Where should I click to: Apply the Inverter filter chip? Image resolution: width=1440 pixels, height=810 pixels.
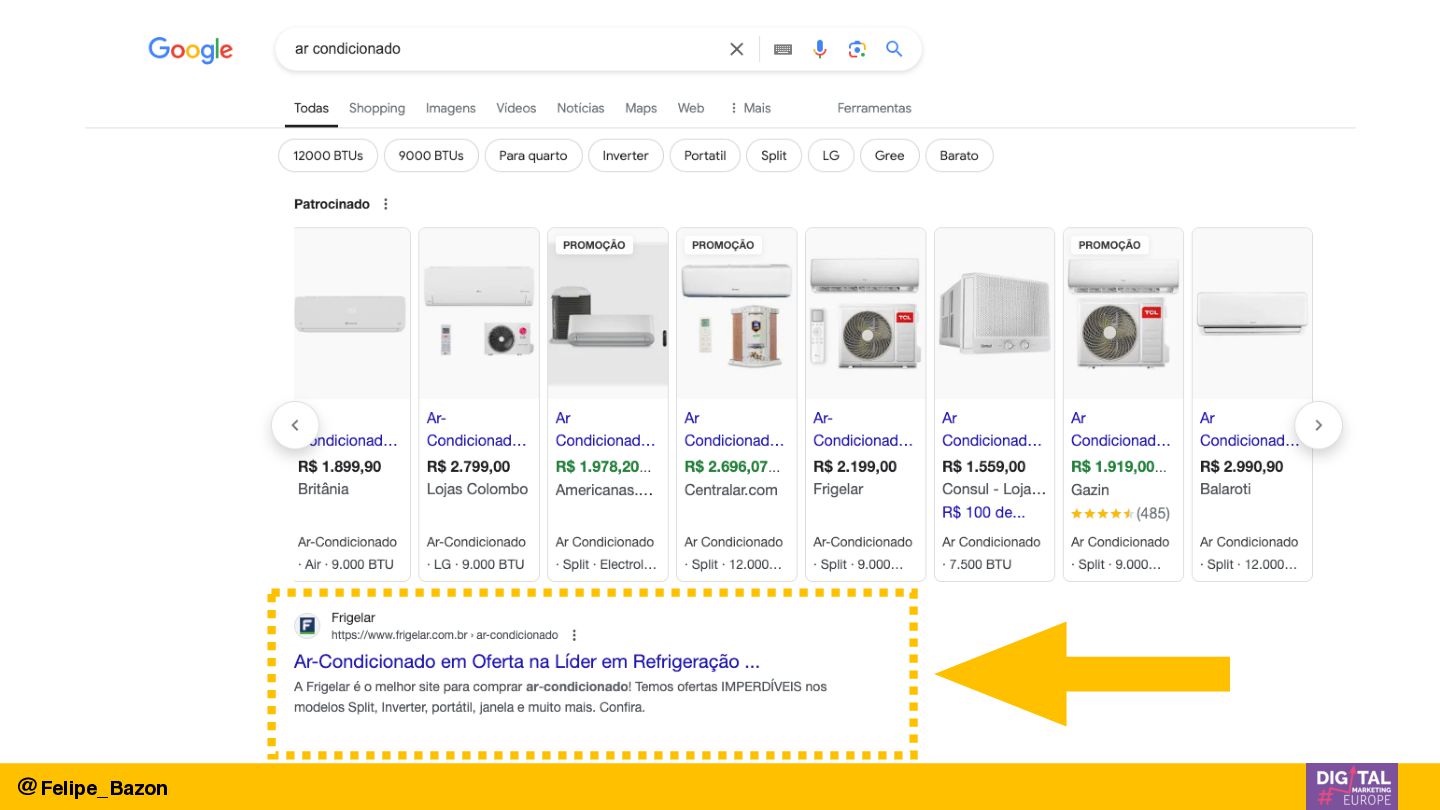pos(625,156)
